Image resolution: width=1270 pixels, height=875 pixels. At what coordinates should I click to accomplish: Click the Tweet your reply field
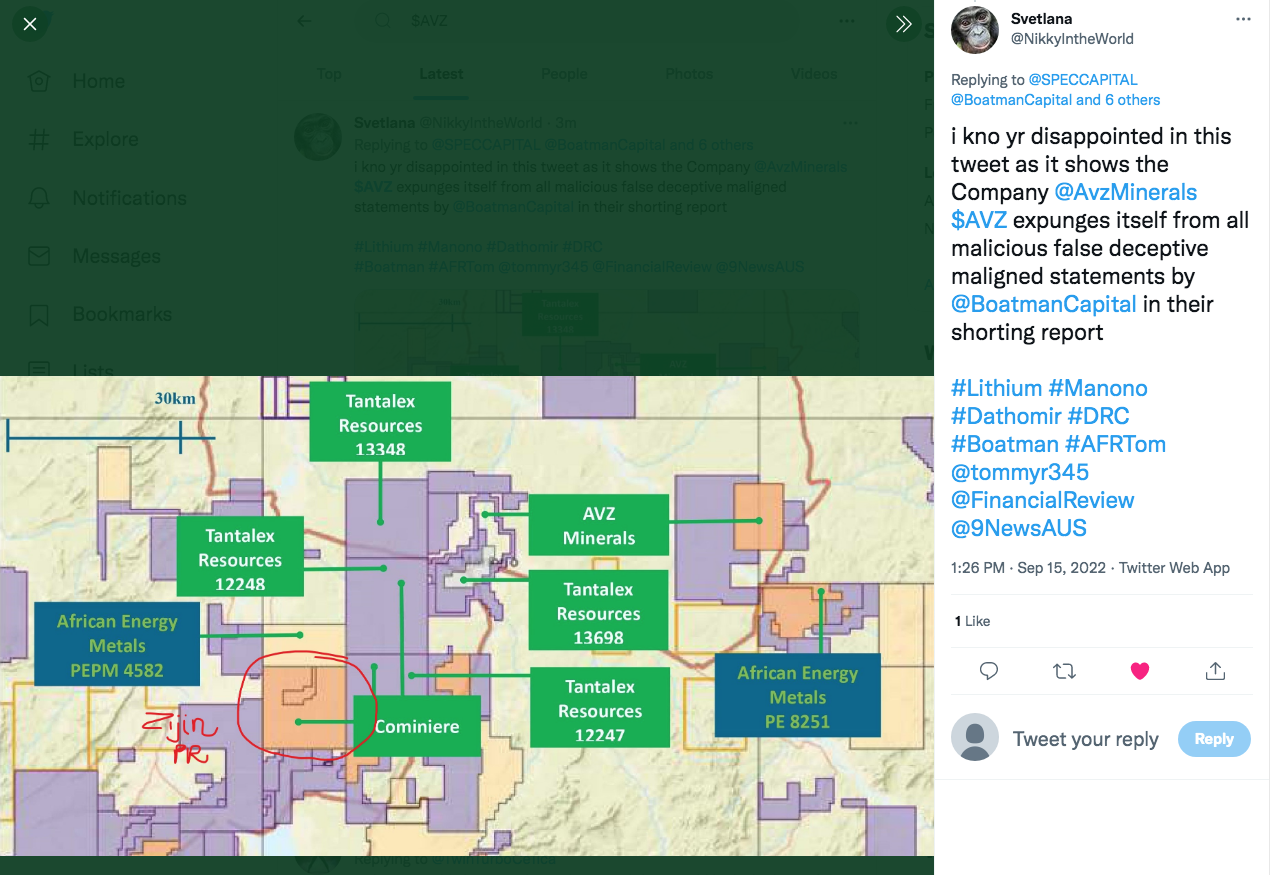point(1085,739)
